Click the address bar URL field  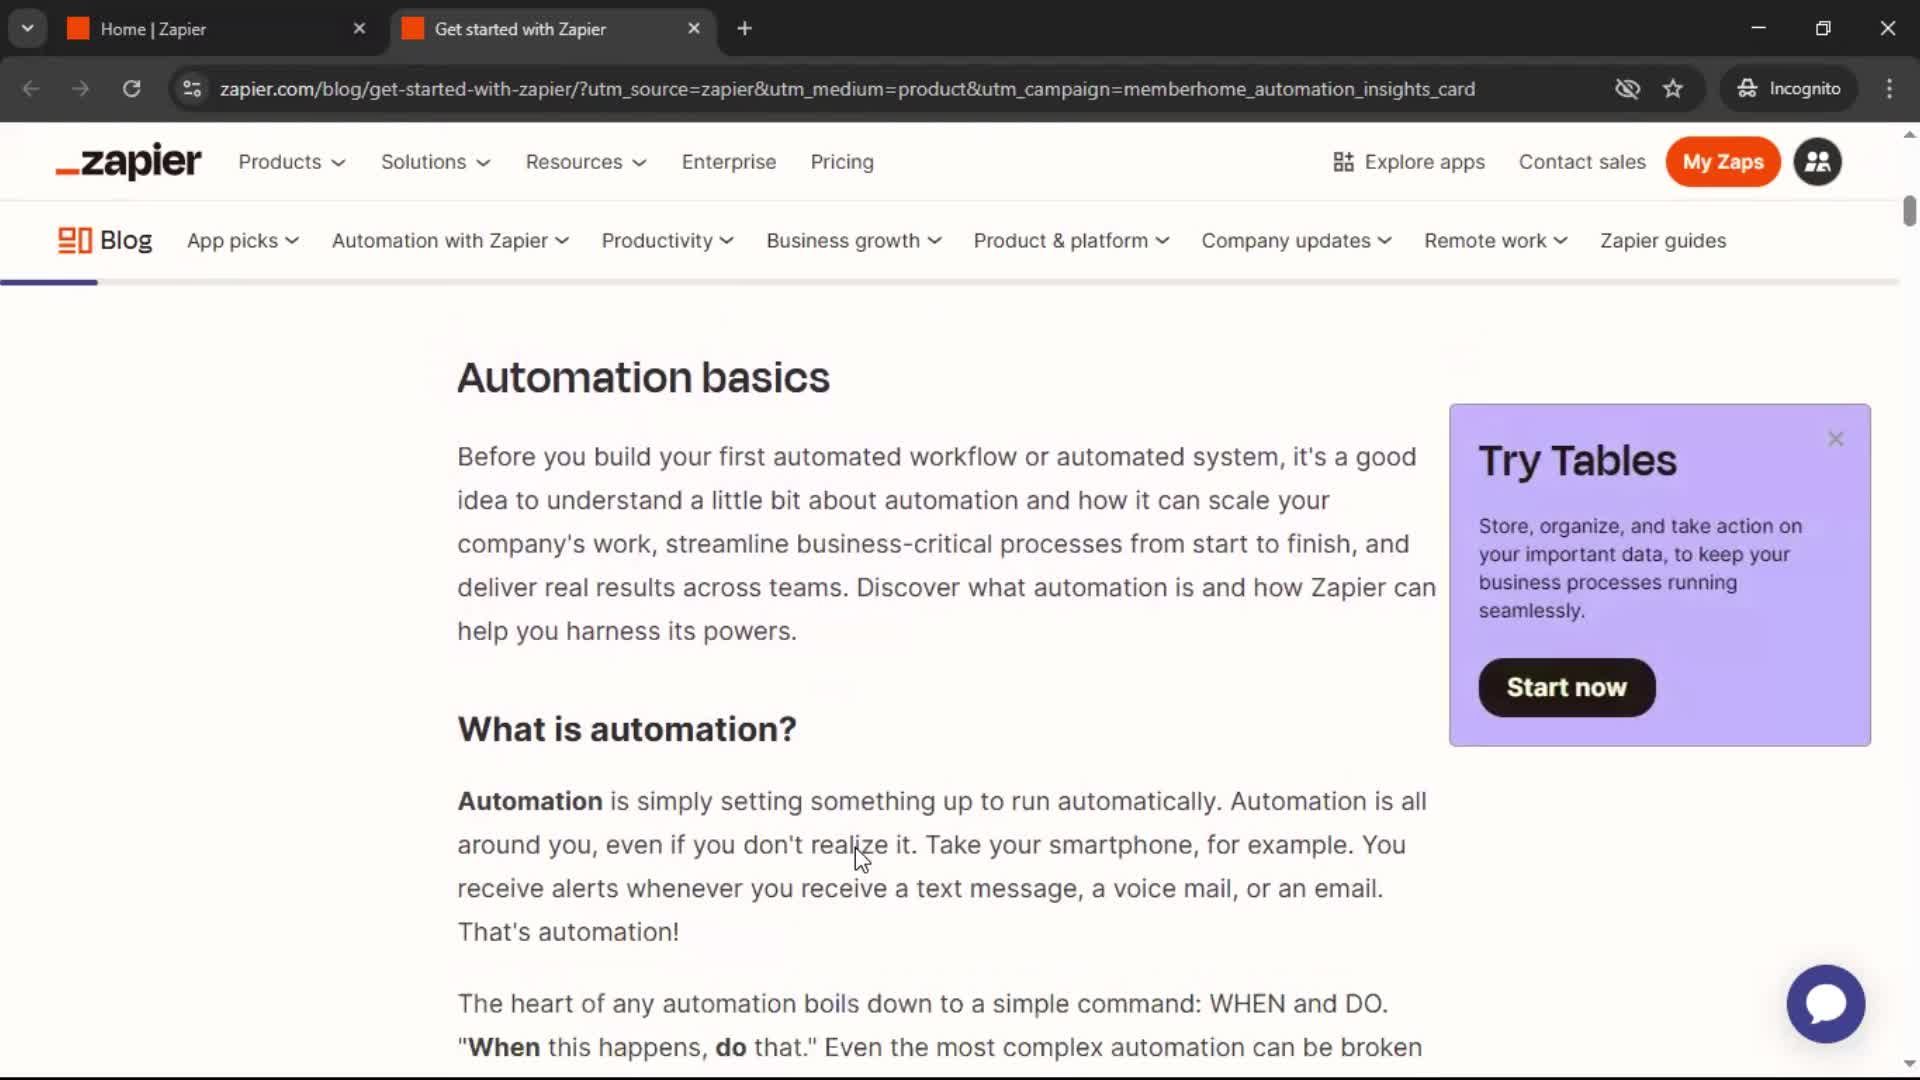click(x=847, y=89)
